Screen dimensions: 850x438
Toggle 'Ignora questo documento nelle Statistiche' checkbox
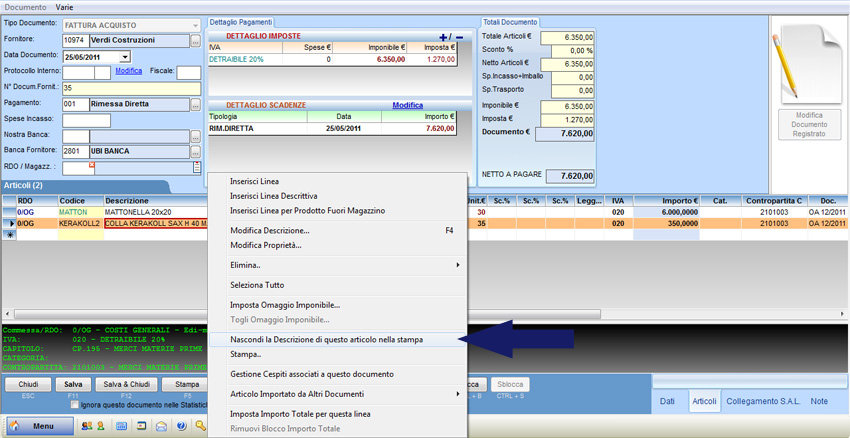75,405
